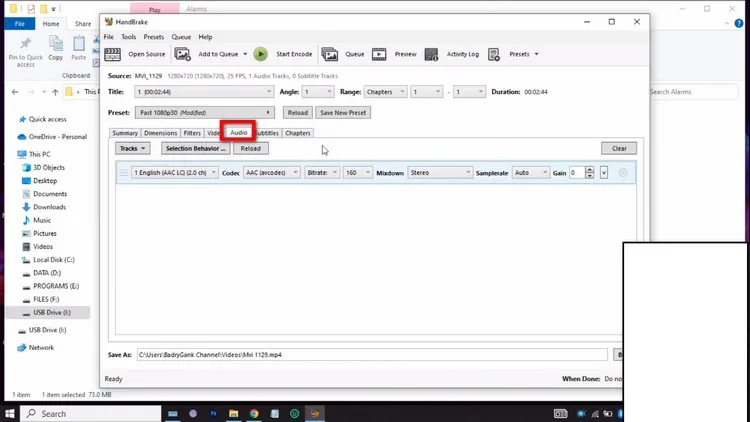Expand Add to Queue dropdown arrow
The image size is (750, 422).
click(245, 54)
